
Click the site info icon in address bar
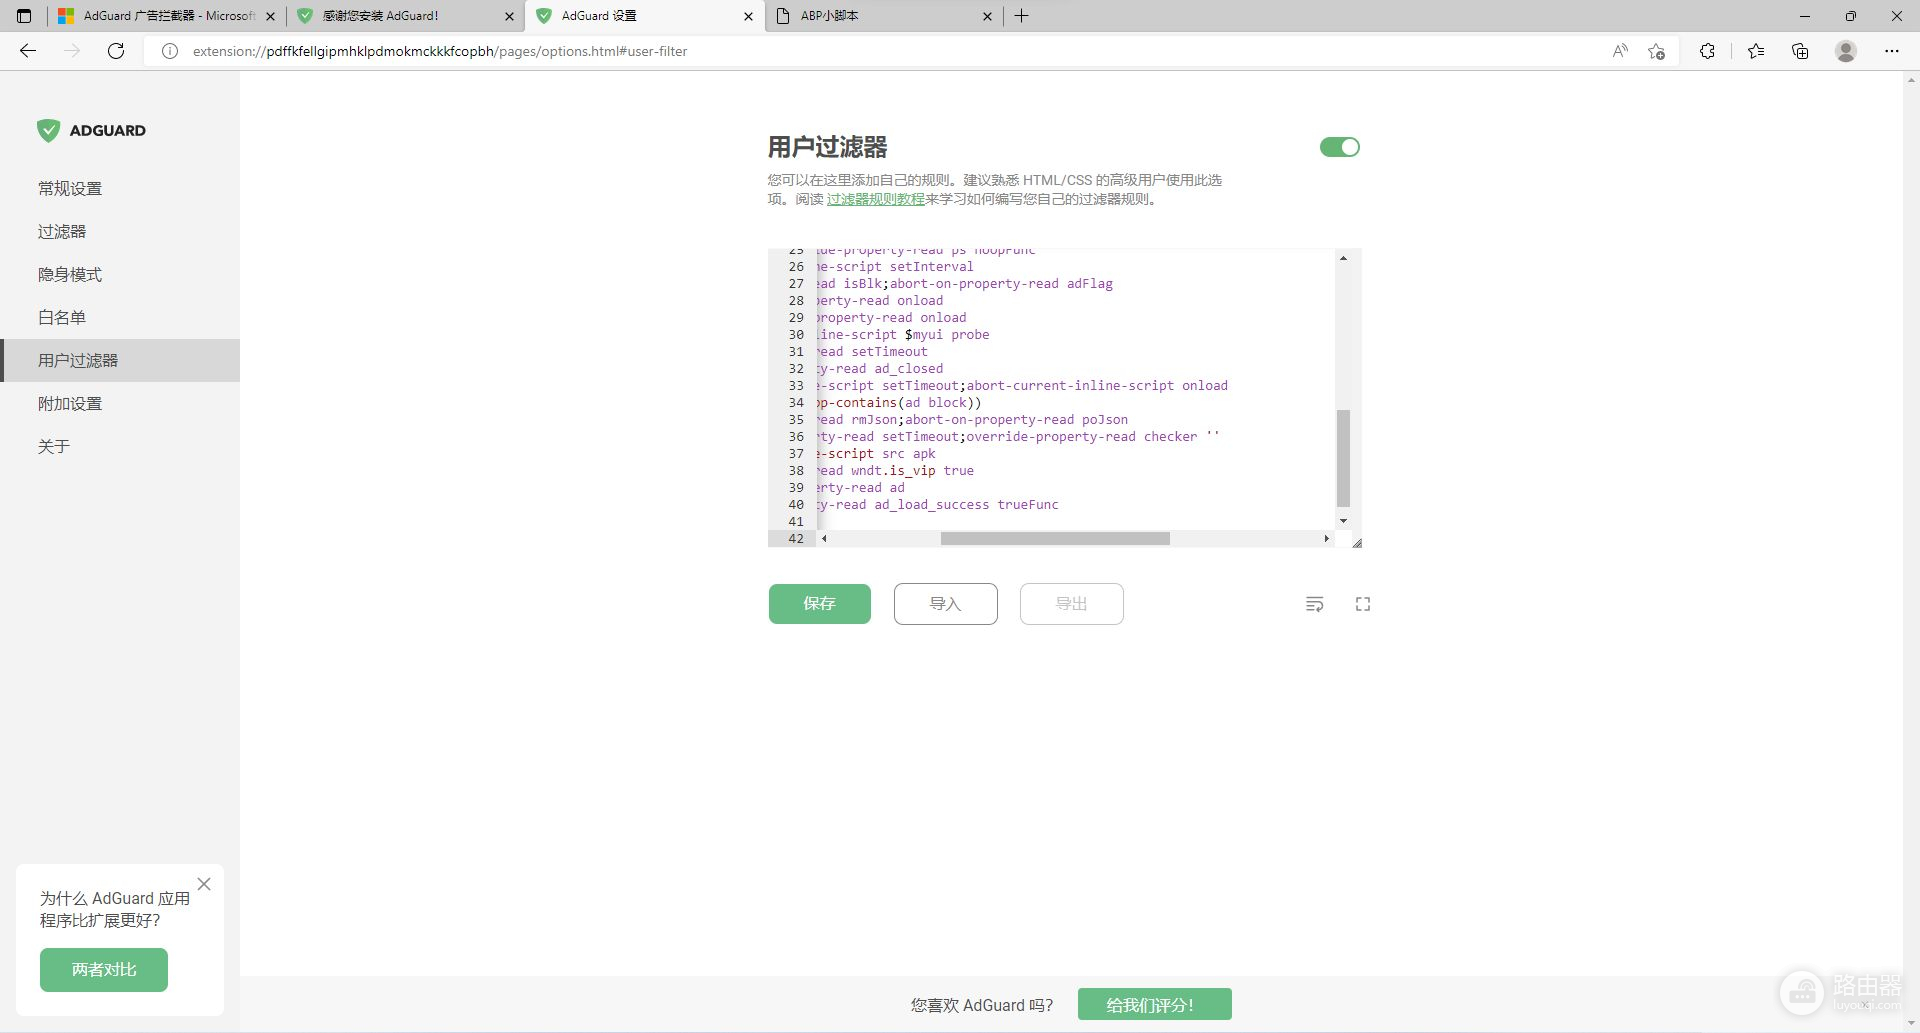tap(170, 51)
